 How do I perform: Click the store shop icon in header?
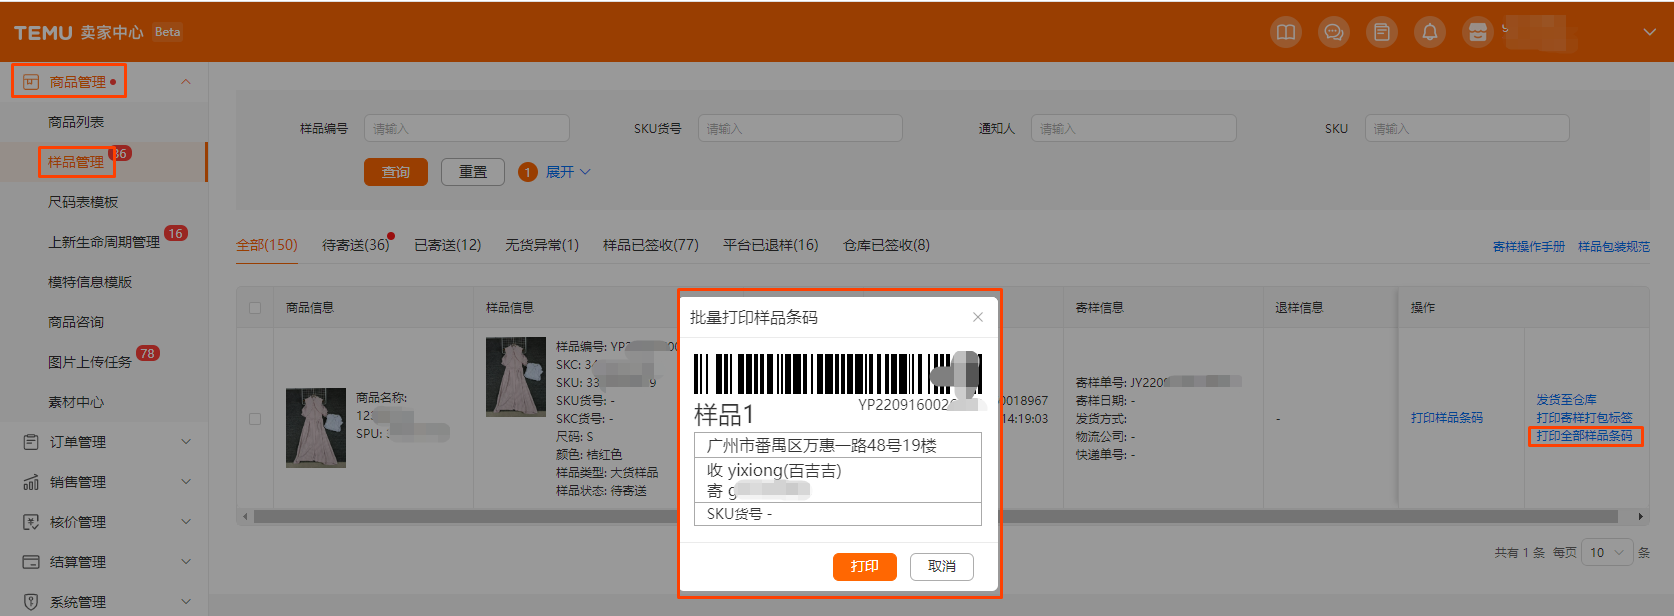coord(1477,32)
